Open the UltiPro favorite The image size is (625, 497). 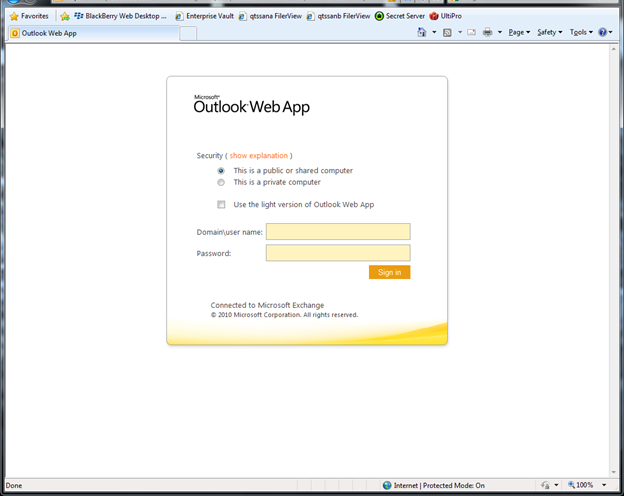446,16
